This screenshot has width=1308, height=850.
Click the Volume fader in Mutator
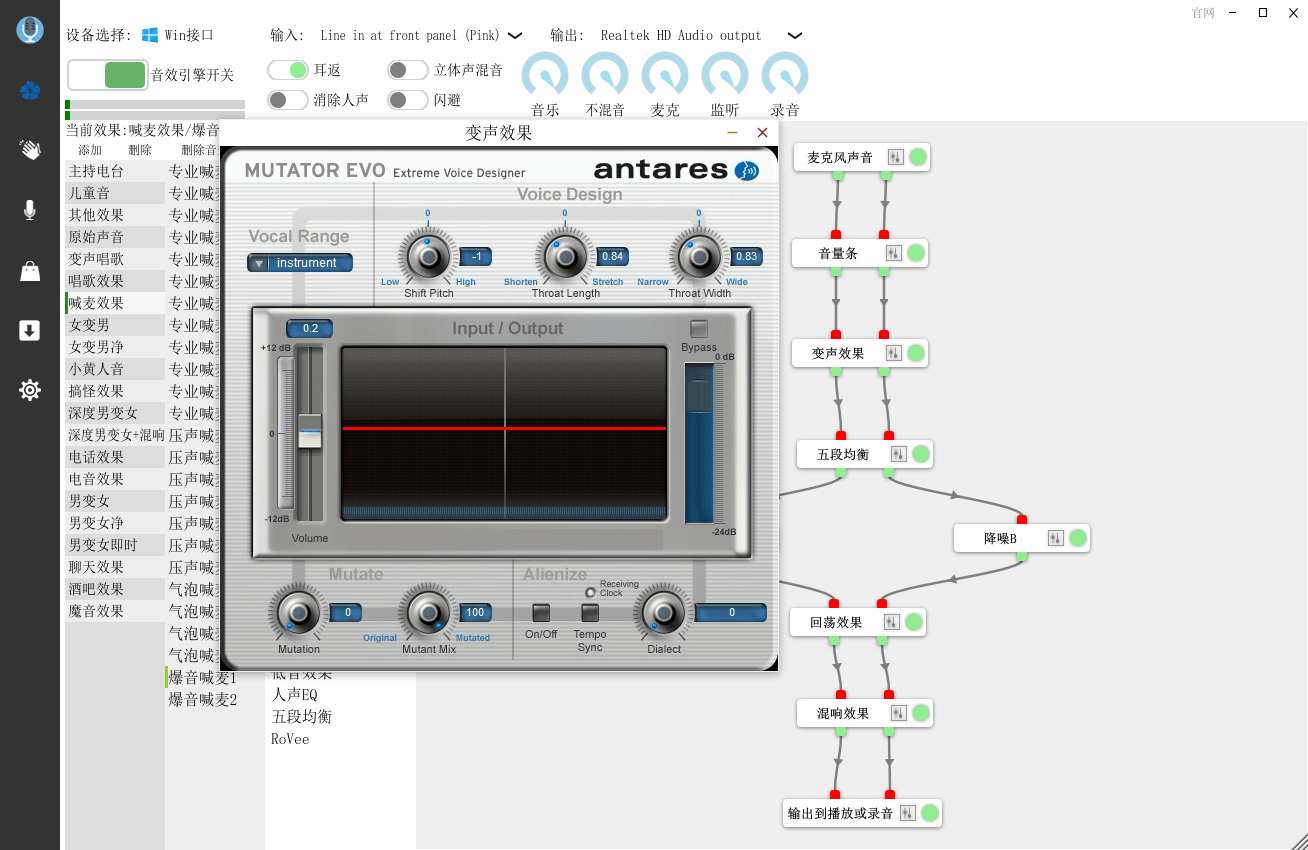click(310, 431)
